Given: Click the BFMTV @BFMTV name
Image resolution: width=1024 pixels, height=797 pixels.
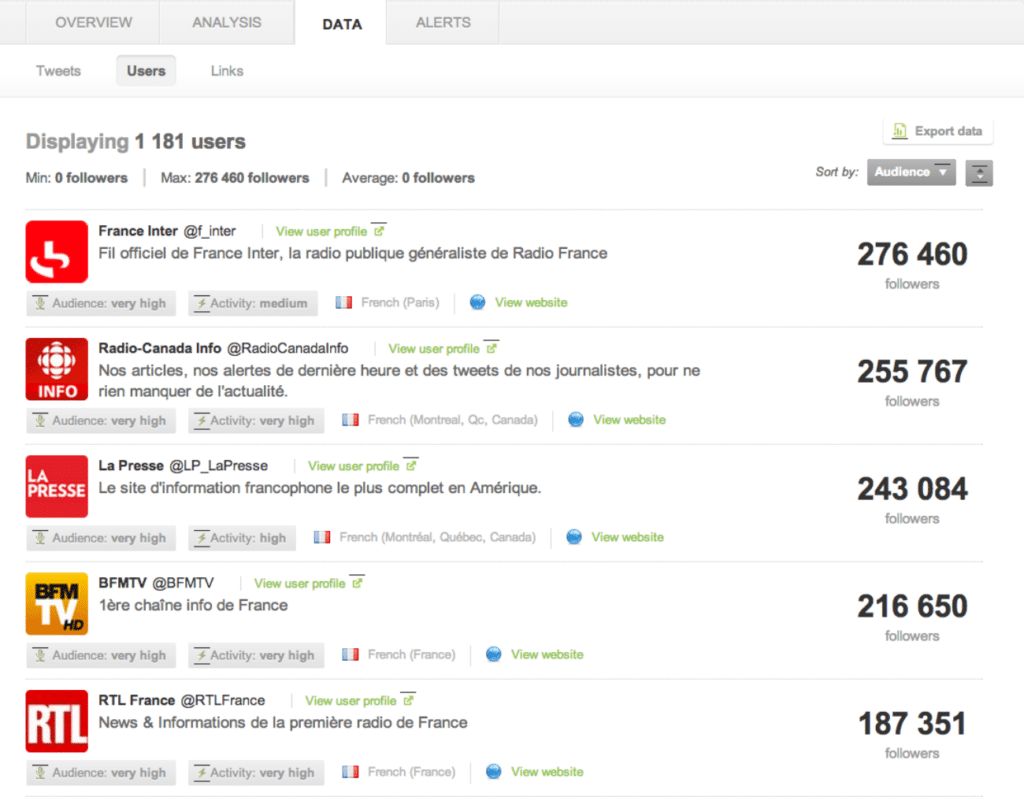Looking at the screenshot, I should coord(156,583).
